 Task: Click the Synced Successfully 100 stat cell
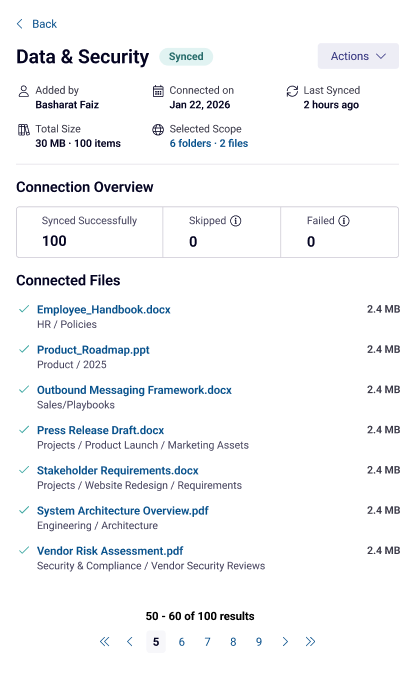(x=89, y=232)
